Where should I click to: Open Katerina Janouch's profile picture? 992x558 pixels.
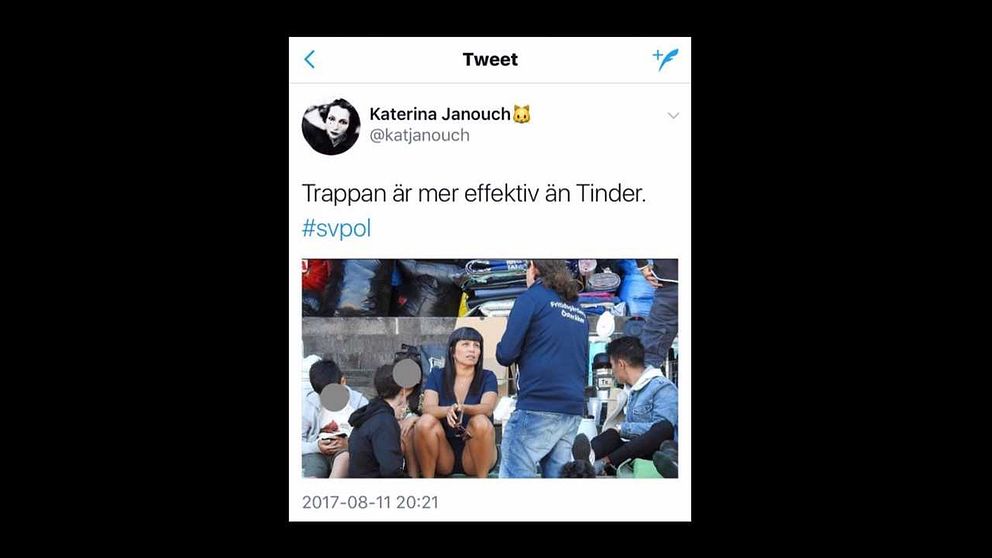[x=331, y=127]
